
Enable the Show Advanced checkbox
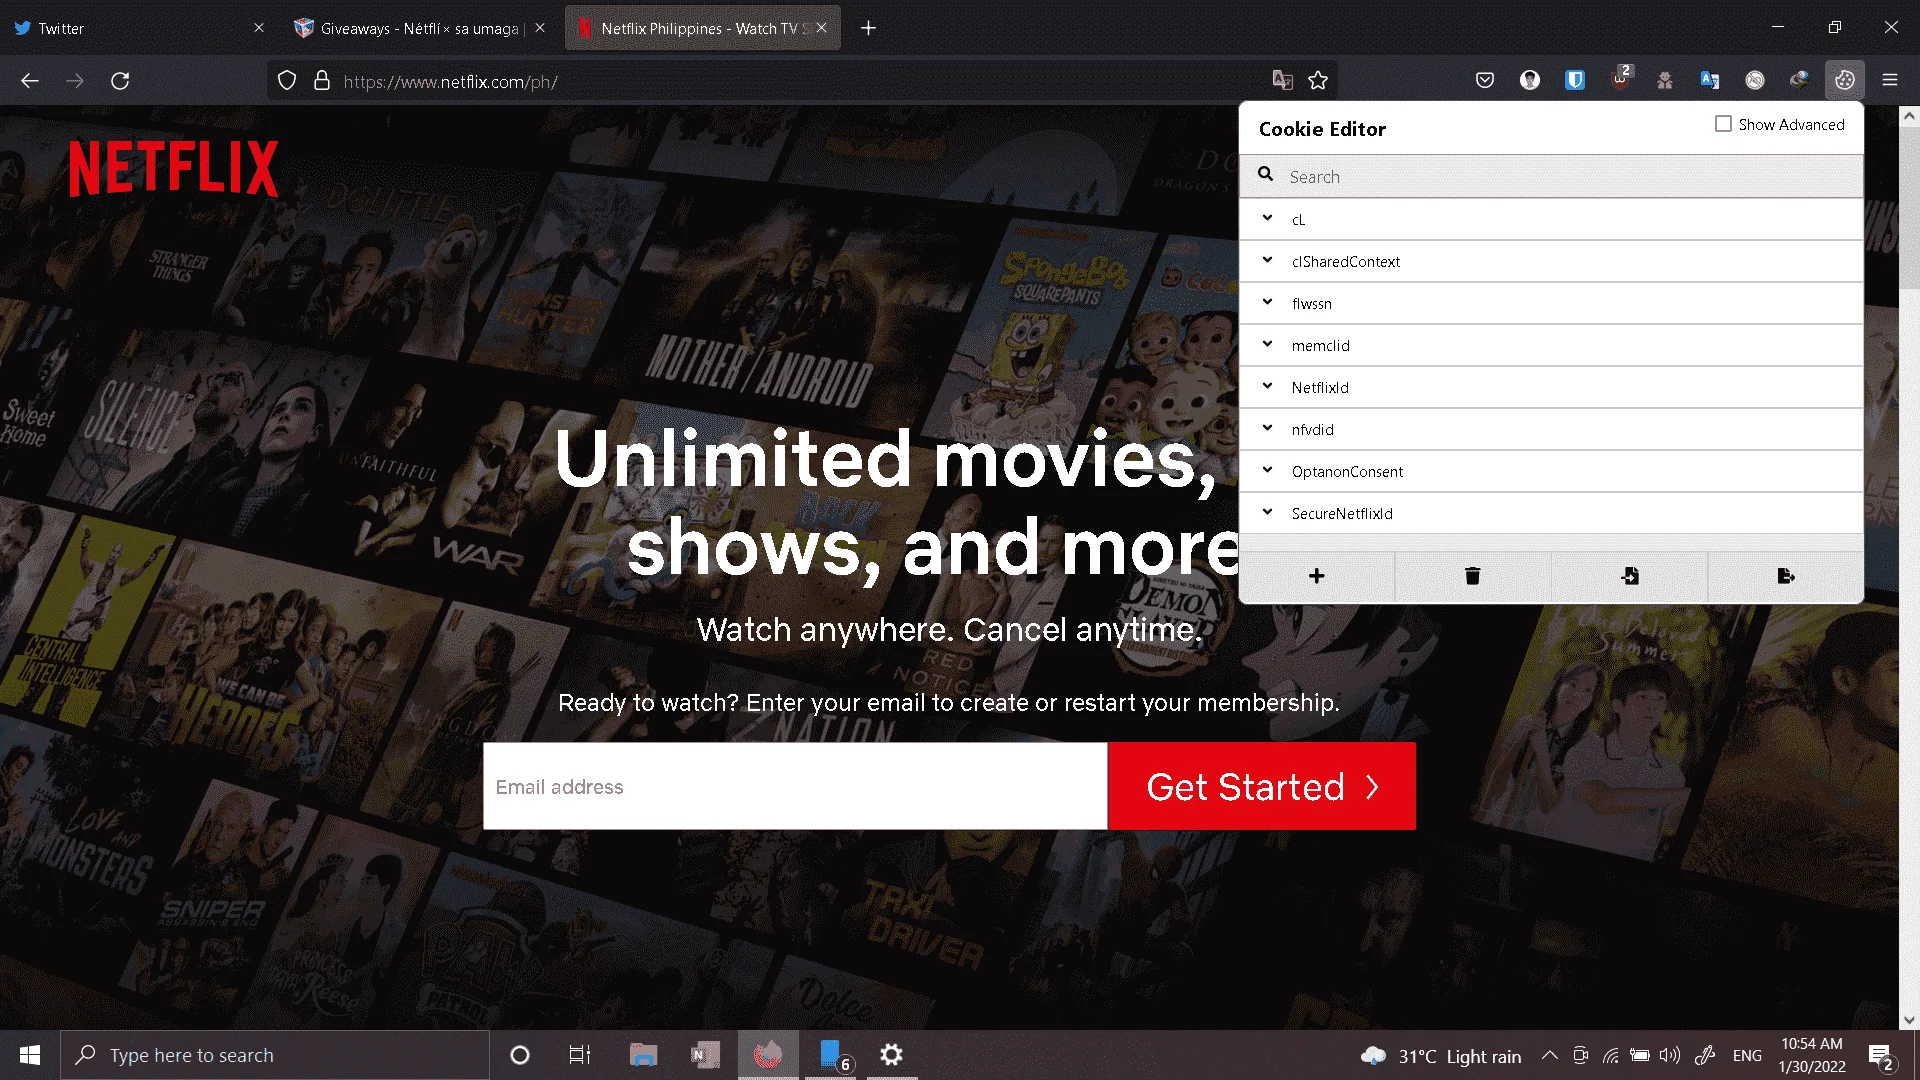tap(1723, 124)
